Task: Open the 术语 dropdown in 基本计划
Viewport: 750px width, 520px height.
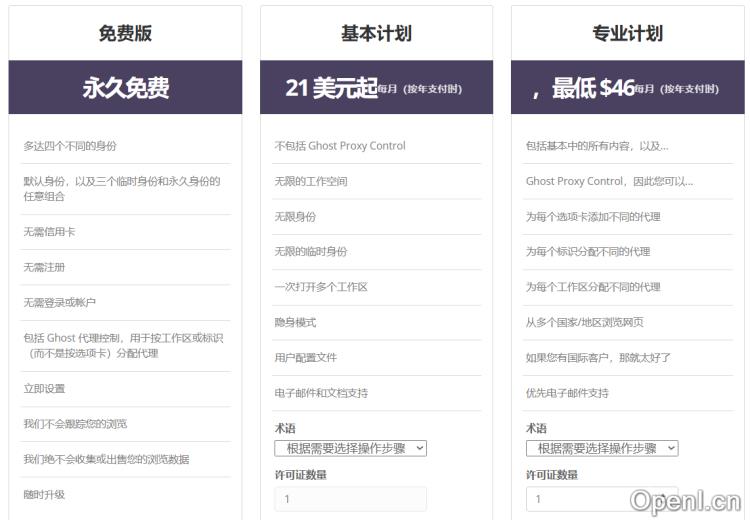Action: click(350, 448)
